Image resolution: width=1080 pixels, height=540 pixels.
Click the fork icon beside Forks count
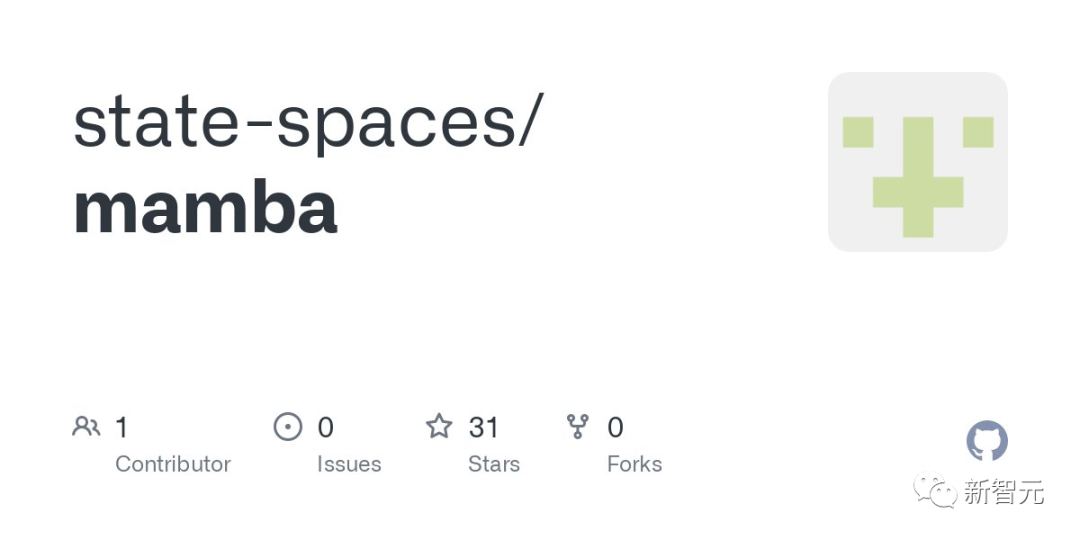click(578, 427)
